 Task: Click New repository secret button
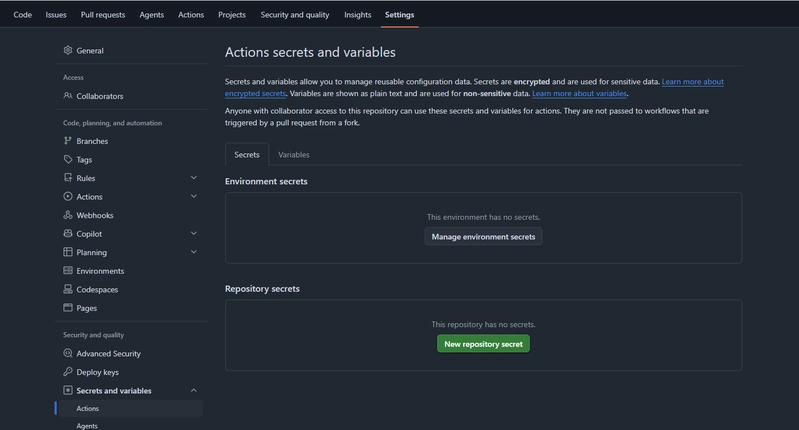(484, 344)
